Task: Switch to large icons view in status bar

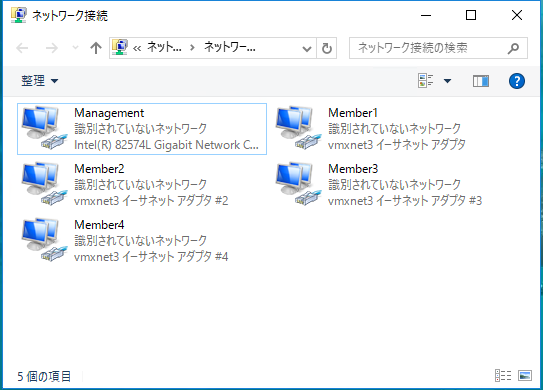Action: point(525,375)
